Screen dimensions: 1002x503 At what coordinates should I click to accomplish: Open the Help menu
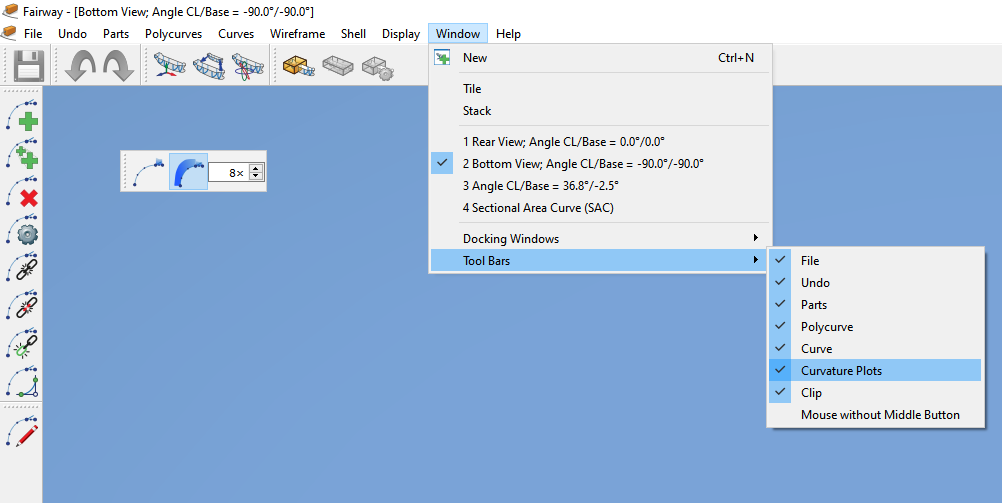(x=508, y=34)
